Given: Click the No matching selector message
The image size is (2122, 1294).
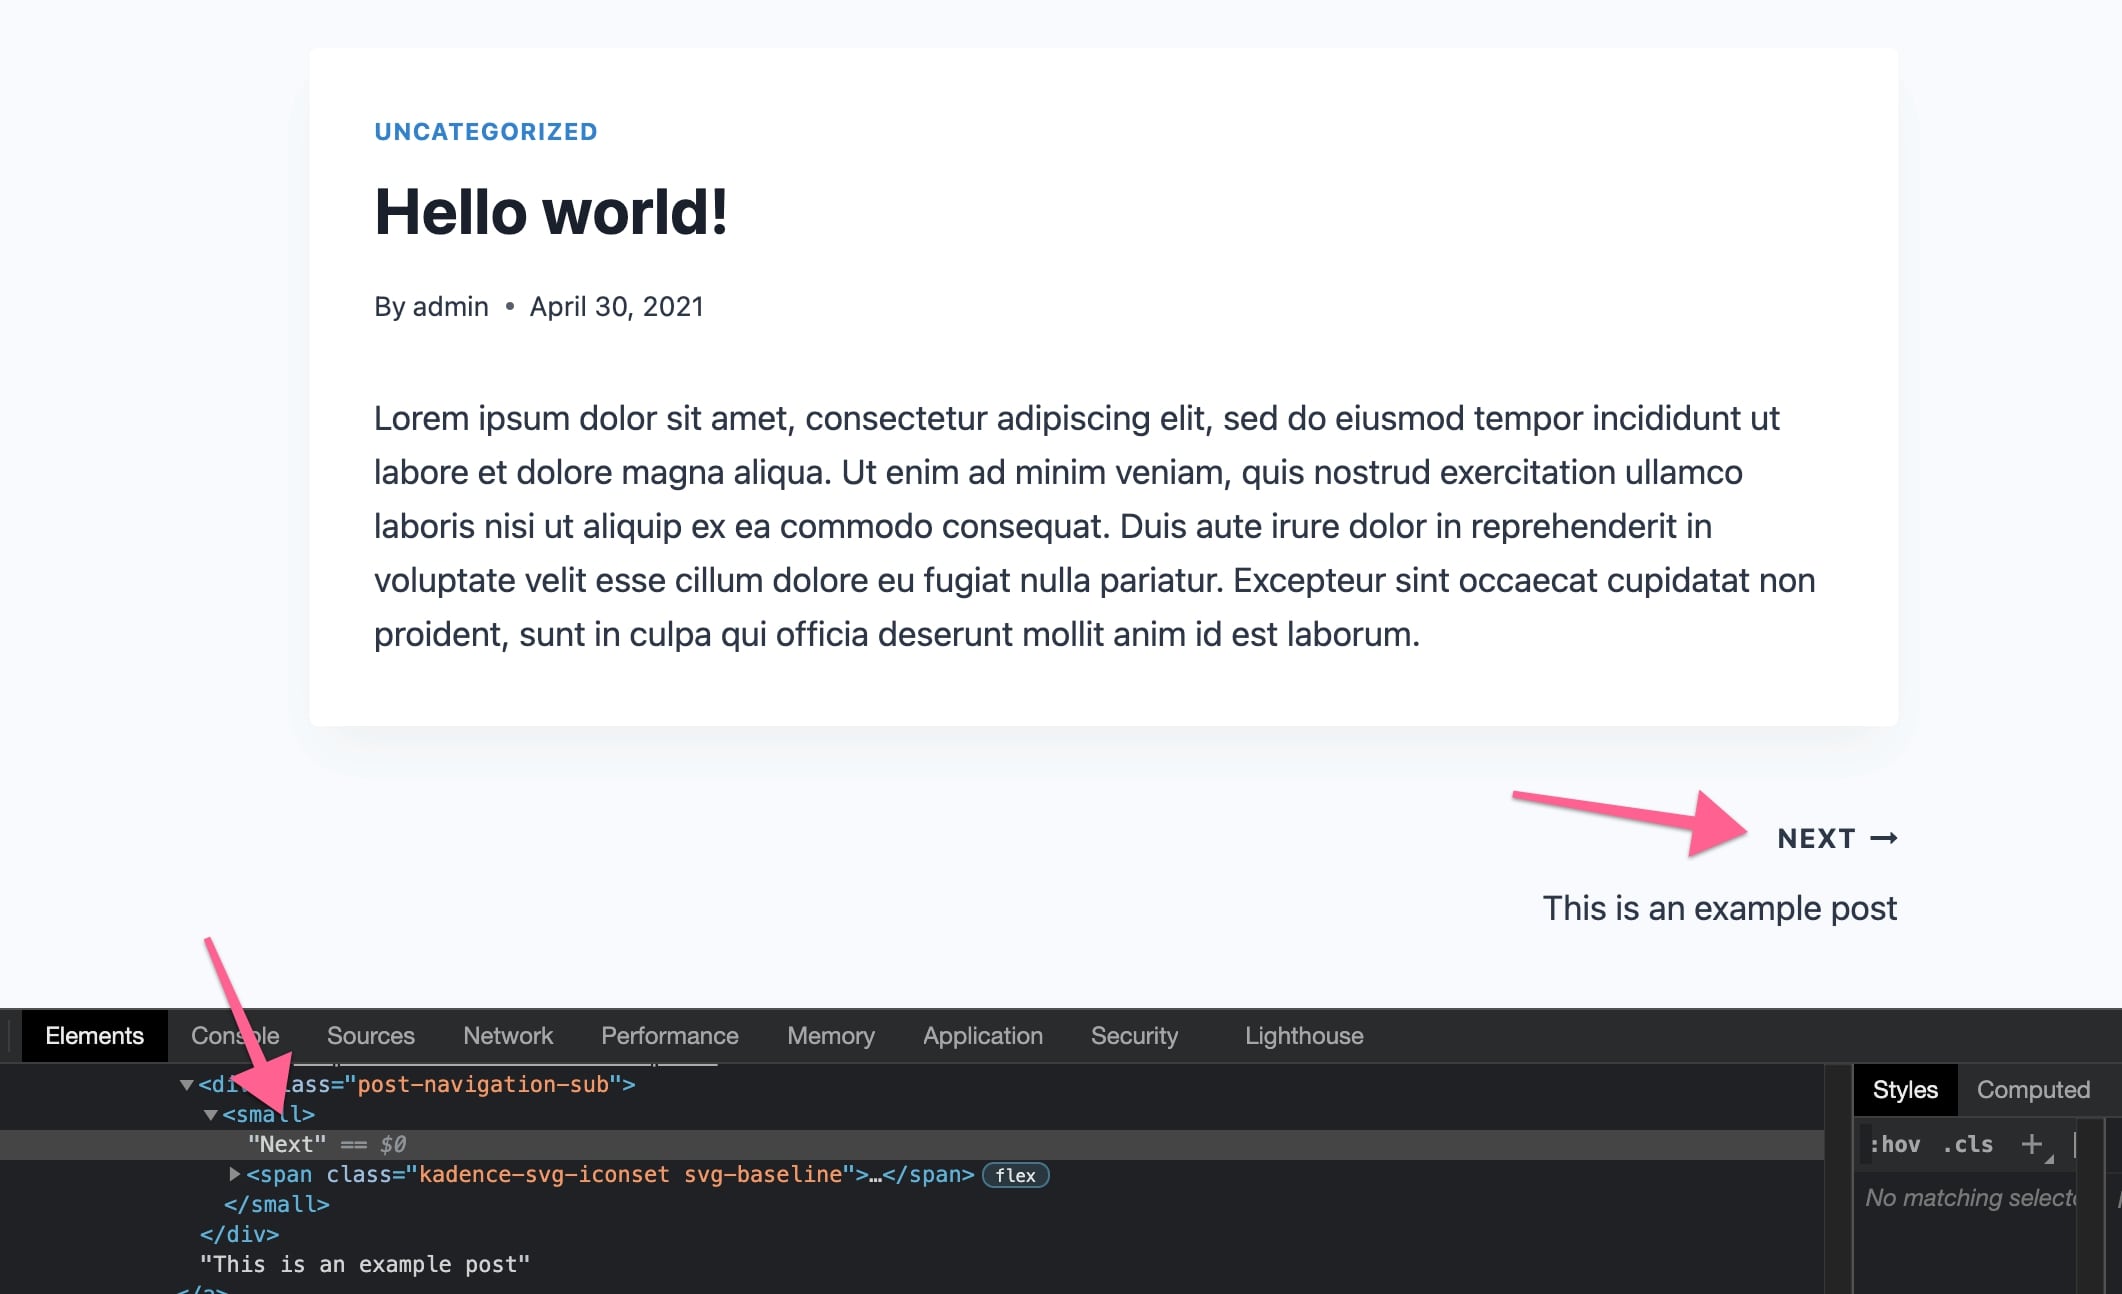Looking at the screenshot, I should click(x=1970, y=1197).
